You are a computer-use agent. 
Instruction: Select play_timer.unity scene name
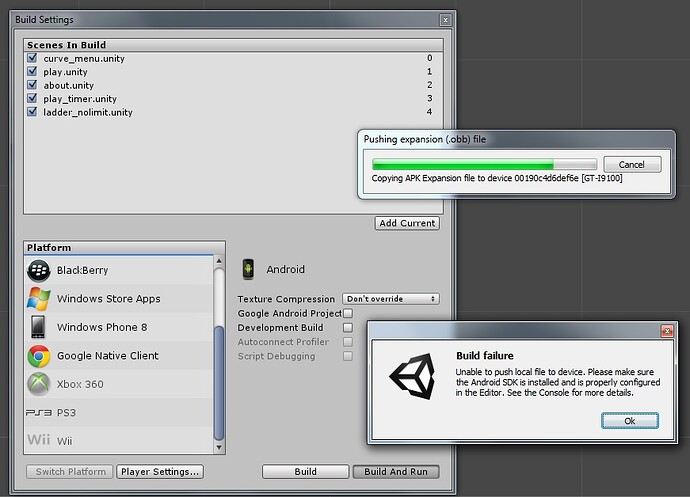80,99
